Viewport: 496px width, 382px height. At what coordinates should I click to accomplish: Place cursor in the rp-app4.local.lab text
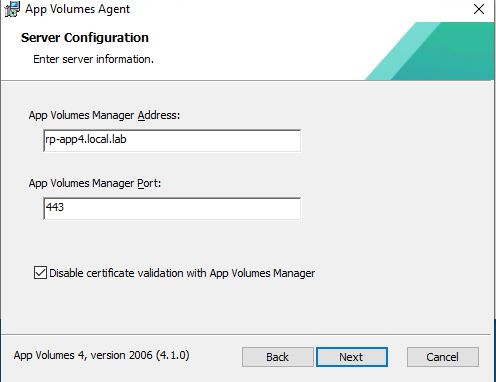click(86, 139)
